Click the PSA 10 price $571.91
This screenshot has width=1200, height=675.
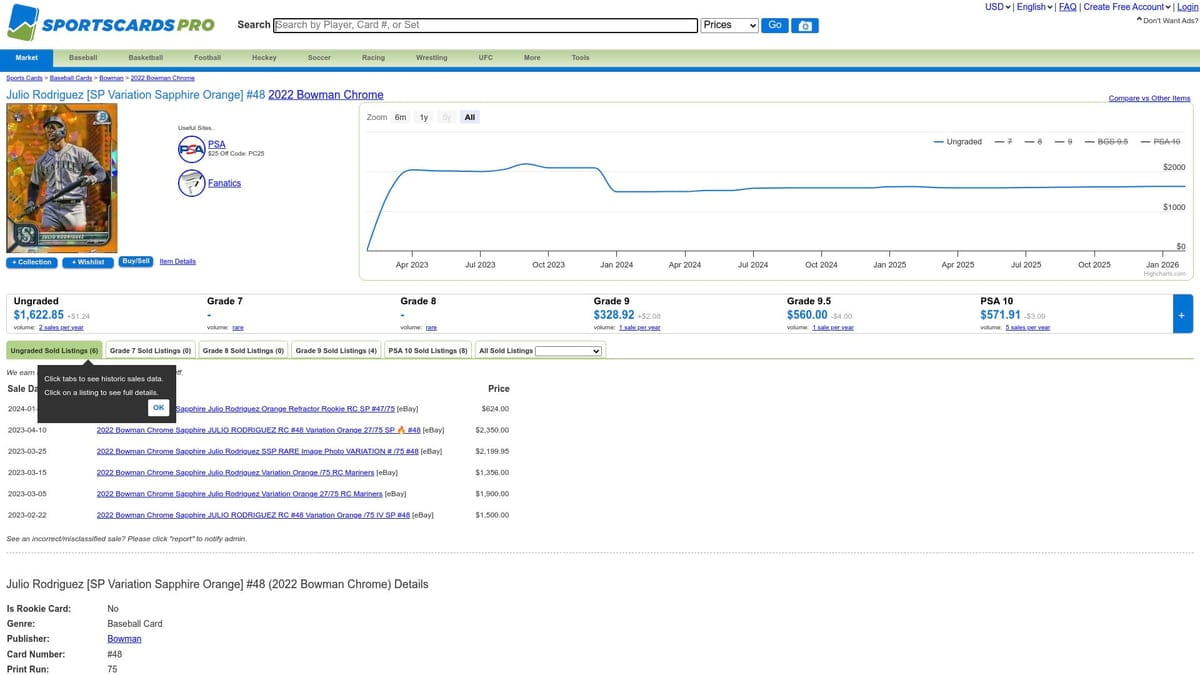pyautogui.click(x=1000, y=315)
